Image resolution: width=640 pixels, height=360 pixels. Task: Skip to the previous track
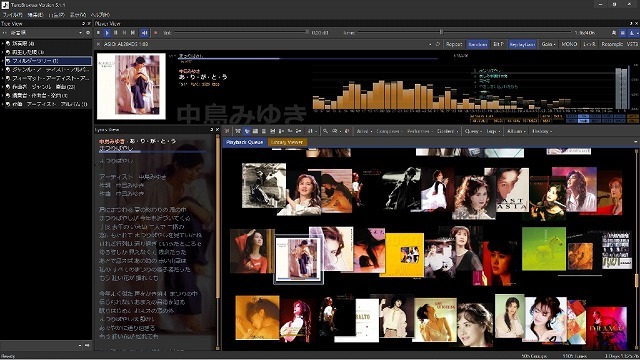click(124, 33)
